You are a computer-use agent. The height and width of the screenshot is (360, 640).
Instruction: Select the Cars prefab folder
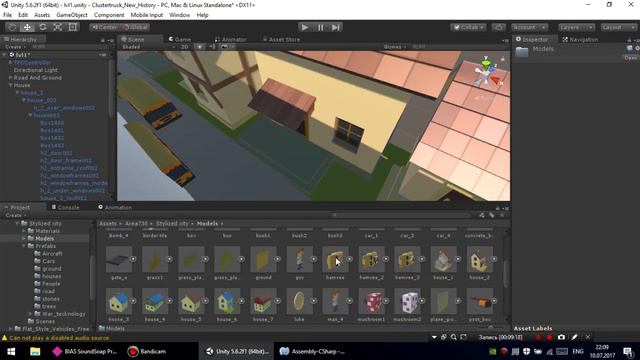48,261
